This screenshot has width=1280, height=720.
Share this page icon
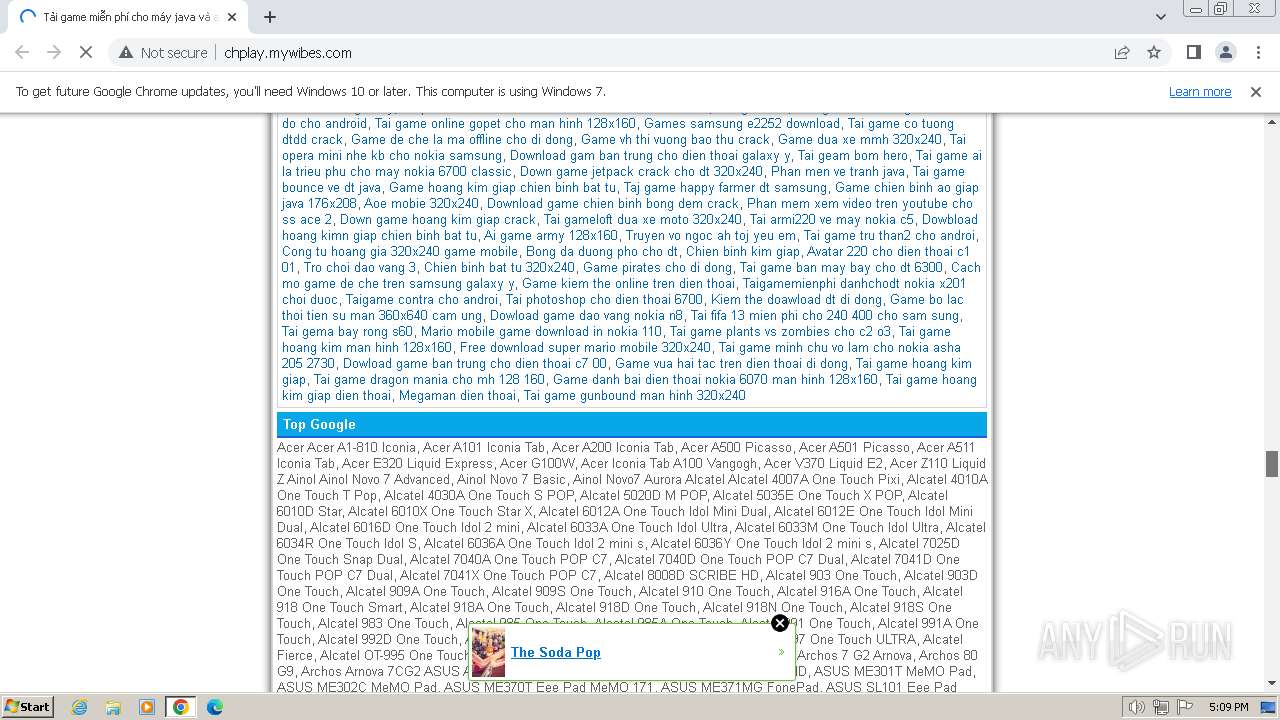[1122, 53]
